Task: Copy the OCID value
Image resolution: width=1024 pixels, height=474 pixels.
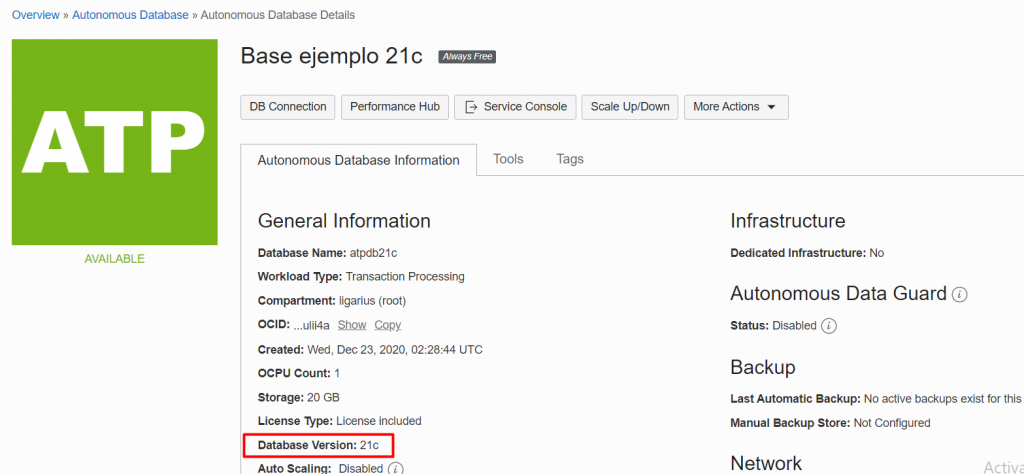Action: click(x=388, y=325)
